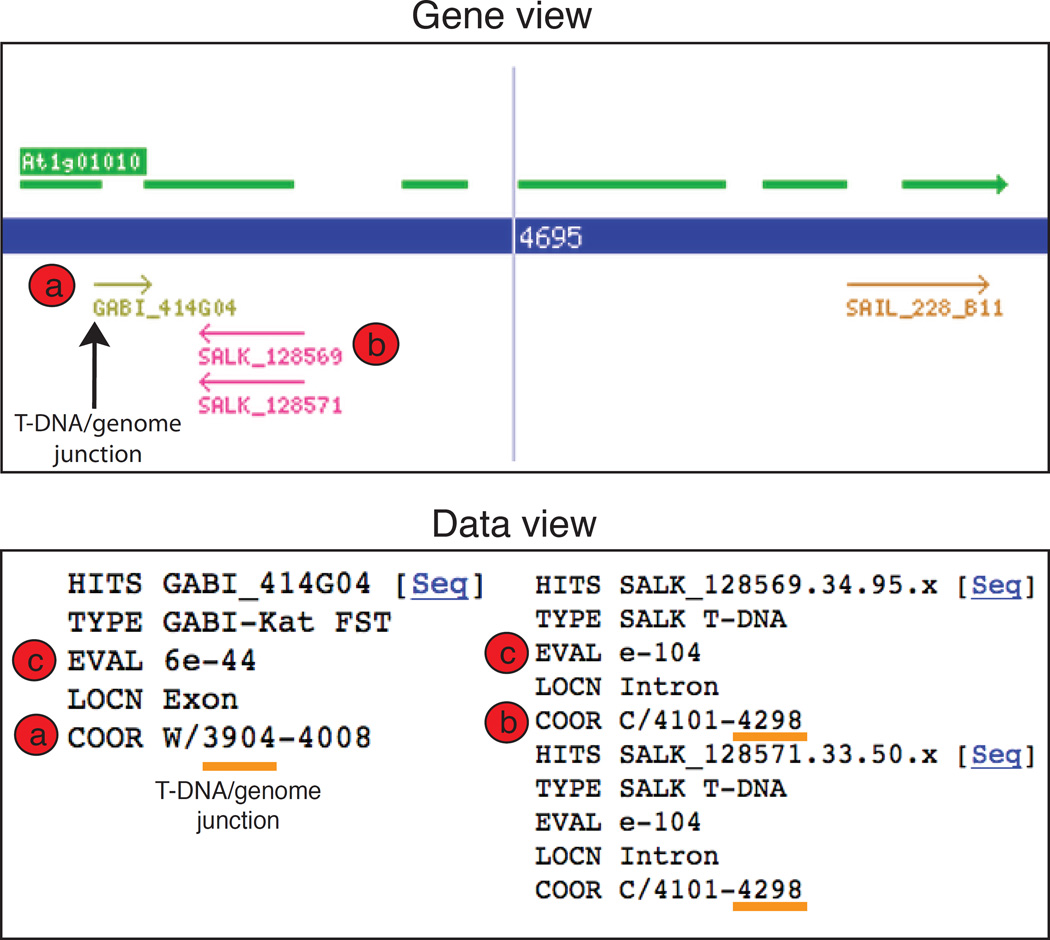Click the EVAL 6e-44 value

pos(210,661)
